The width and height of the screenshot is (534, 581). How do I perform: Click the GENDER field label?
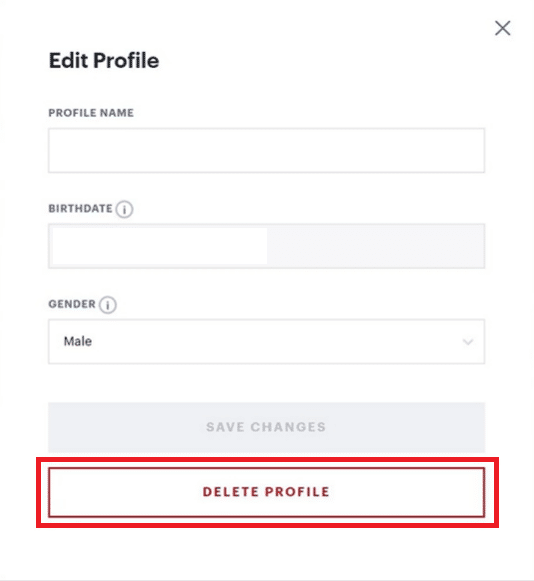pyautogui.click(x=72, y=304)
